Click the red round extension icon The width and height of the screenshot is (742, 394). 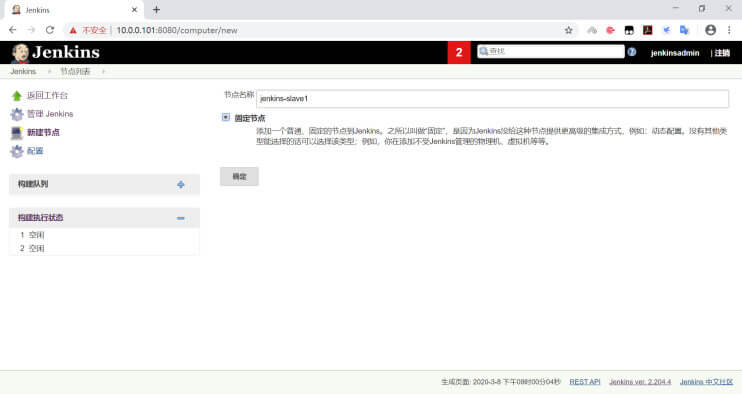click(x=610, y=30)
